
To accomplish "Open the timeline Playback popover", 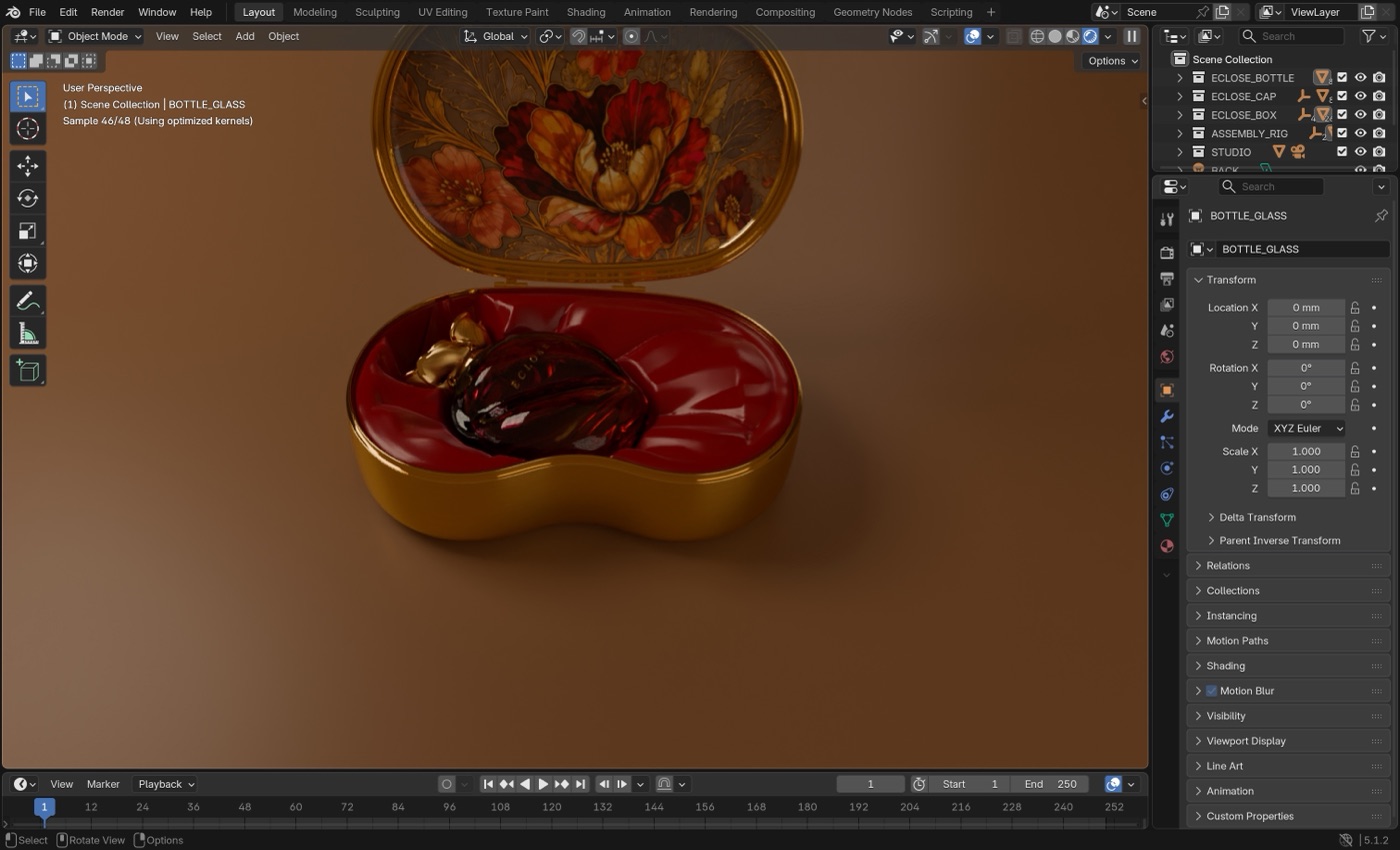I will click(x=165, y=784).
